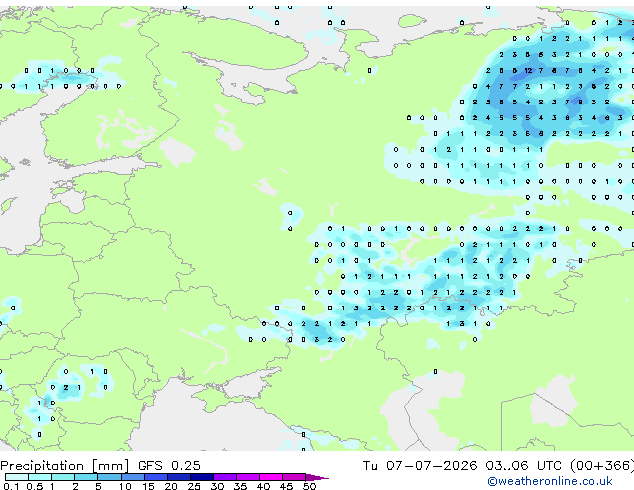Click the '03..06 UTC' time text
Viewport: 634px width, 490px height.
click(524, 466)
